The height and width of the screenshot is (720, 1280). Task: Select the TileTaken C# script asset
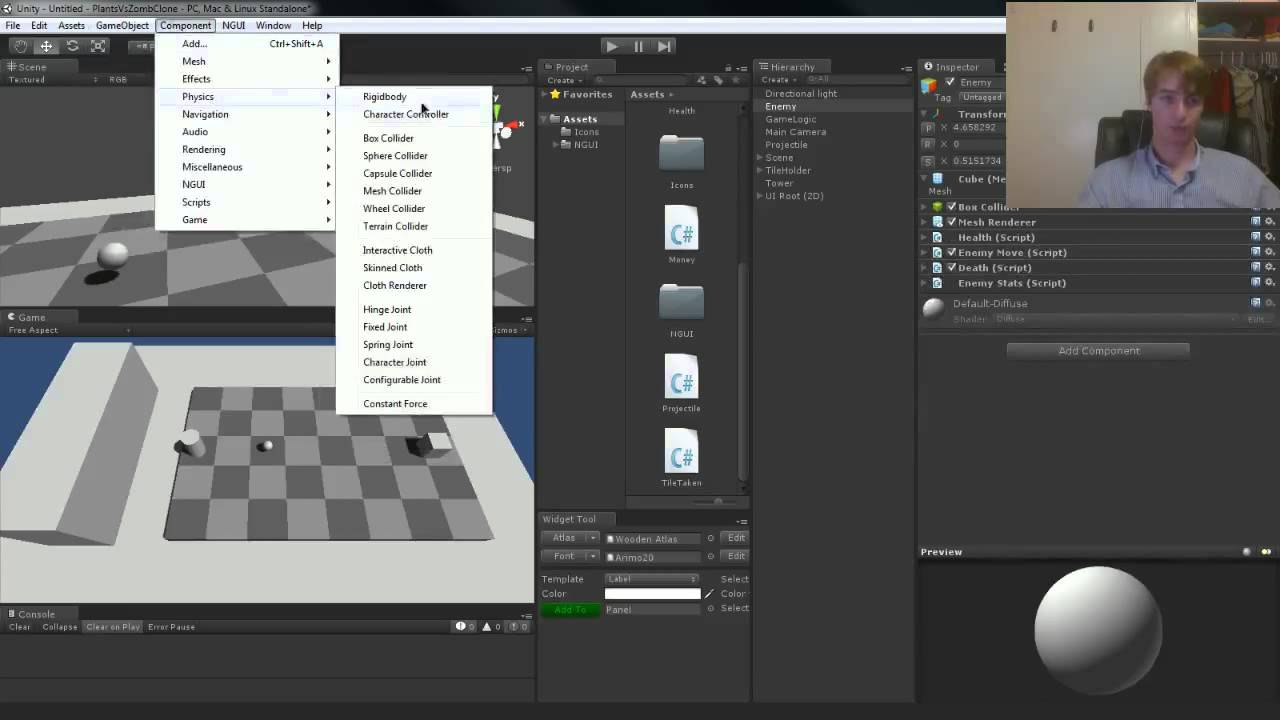tap(681, 452)
